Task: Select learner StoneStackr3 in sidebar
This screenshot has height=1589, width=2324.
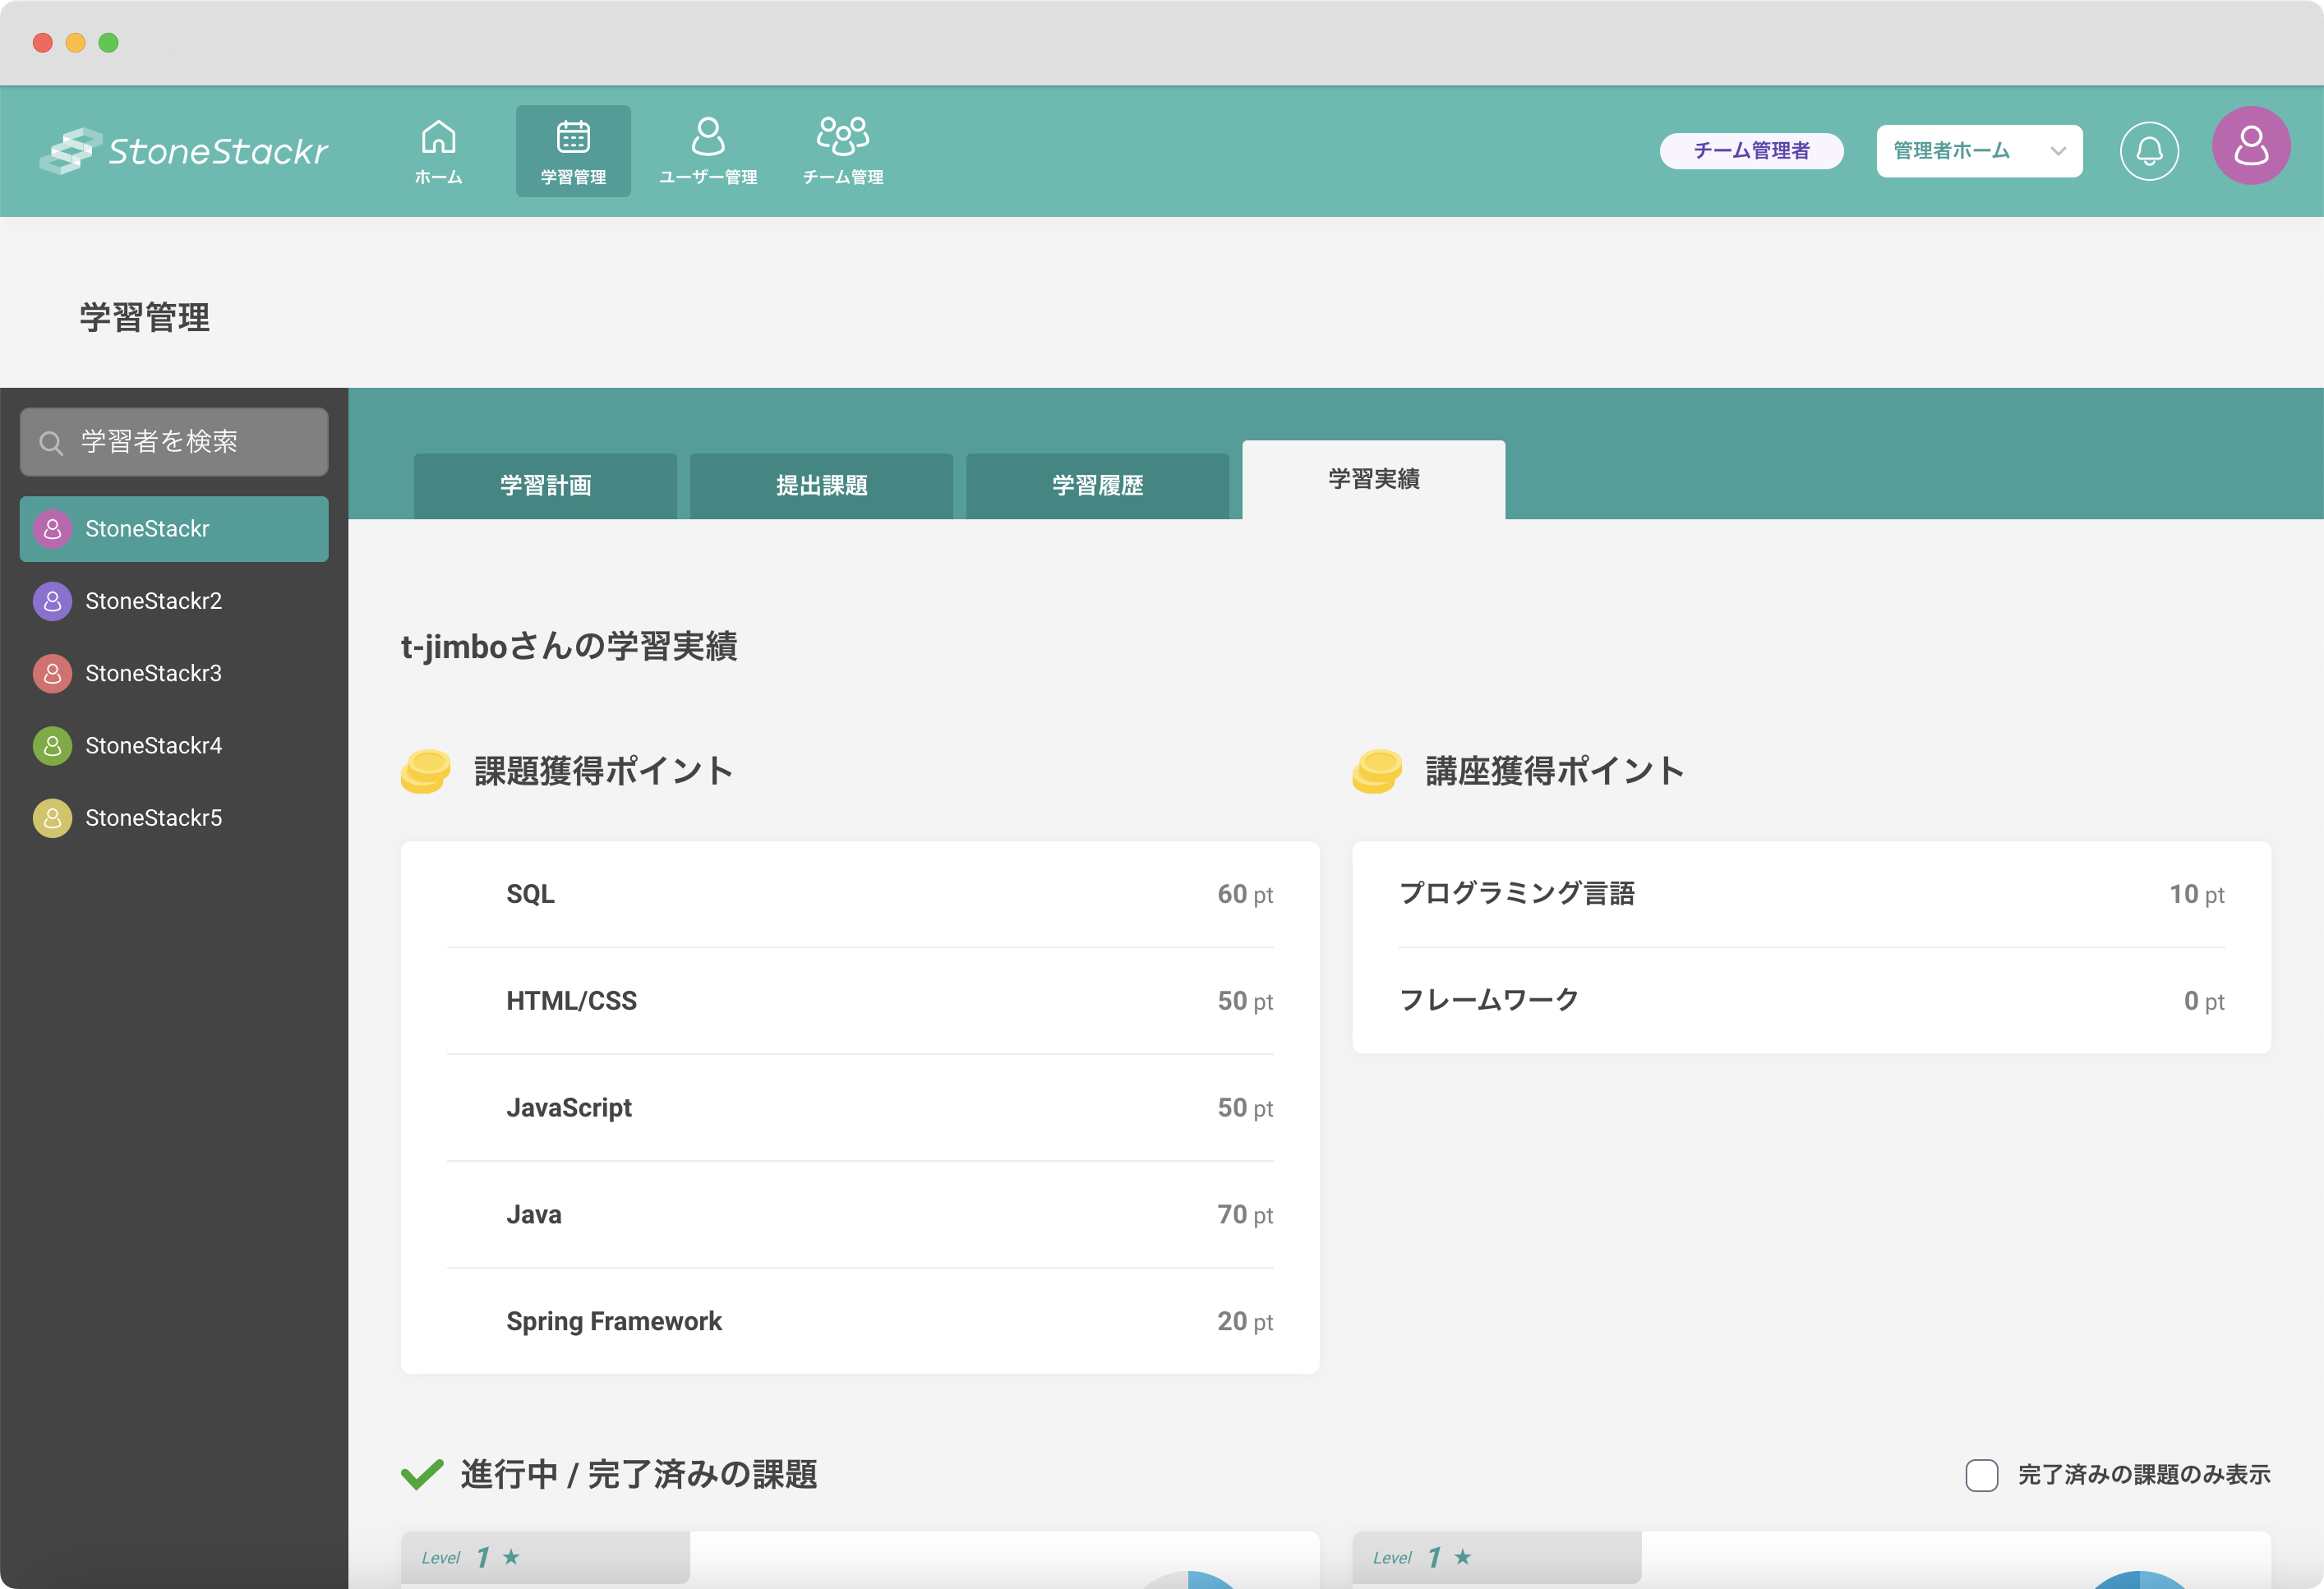Action: [x=174, y=674]
